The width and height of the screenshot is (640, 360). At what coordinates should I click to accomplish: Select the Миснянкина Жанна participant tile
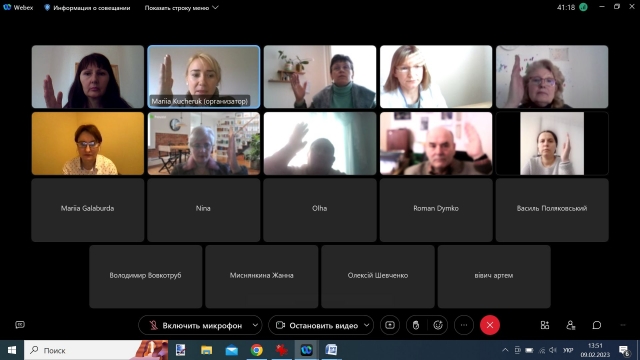[262, 277]
